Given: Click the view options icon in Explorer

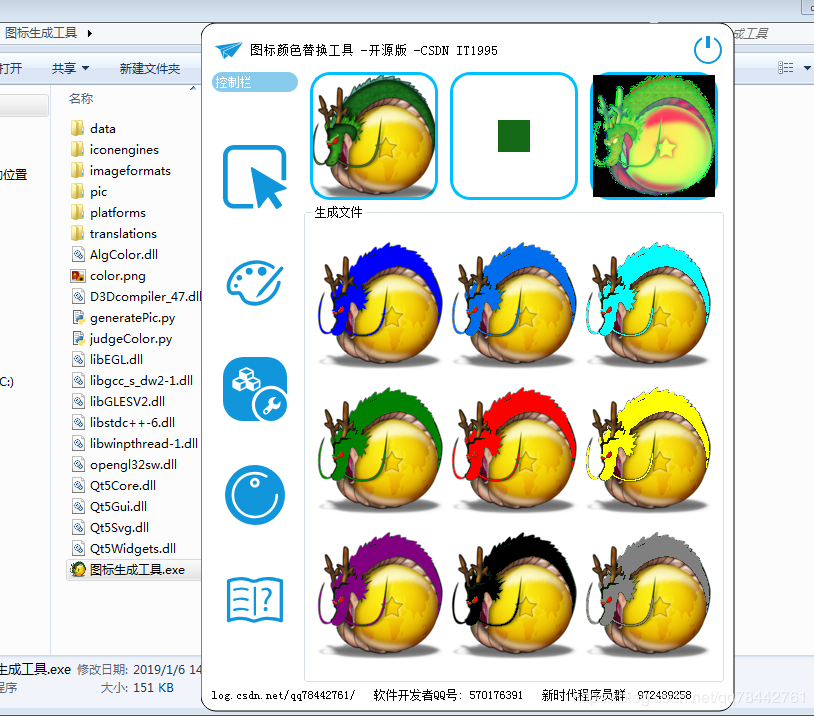Looking at the screenshot, I should coord(787,68).
